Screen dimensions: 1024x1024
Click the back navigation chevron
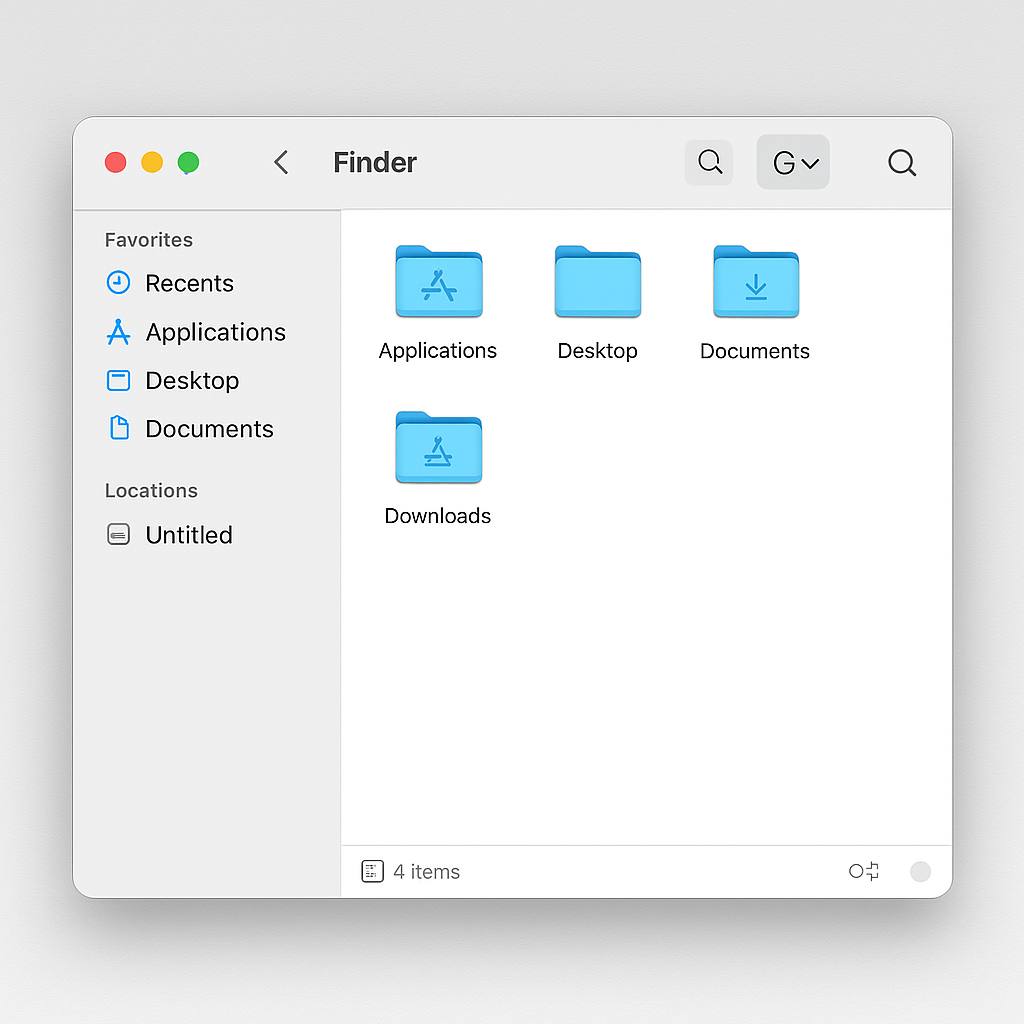(281, 162)
